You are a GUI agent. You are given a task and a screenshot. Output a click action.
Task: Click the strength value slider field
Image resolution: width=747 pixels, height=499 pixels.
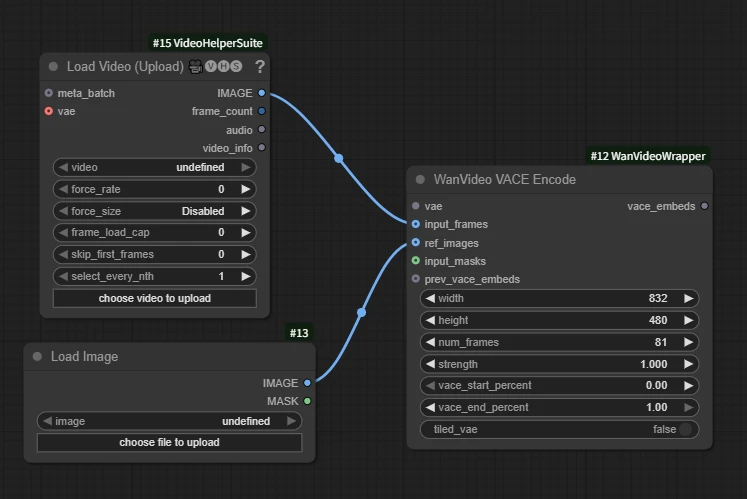[x=559, y=364]
